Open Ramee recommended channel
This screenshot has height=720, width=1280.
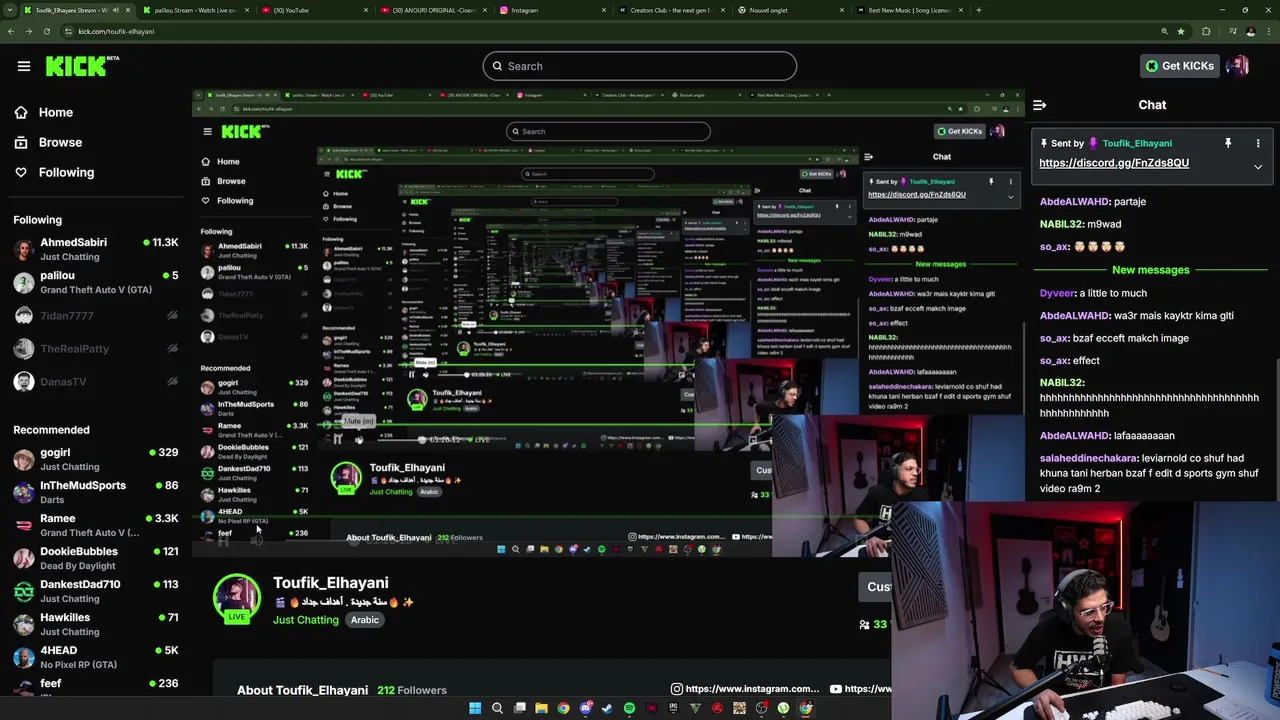pos(97,525)
